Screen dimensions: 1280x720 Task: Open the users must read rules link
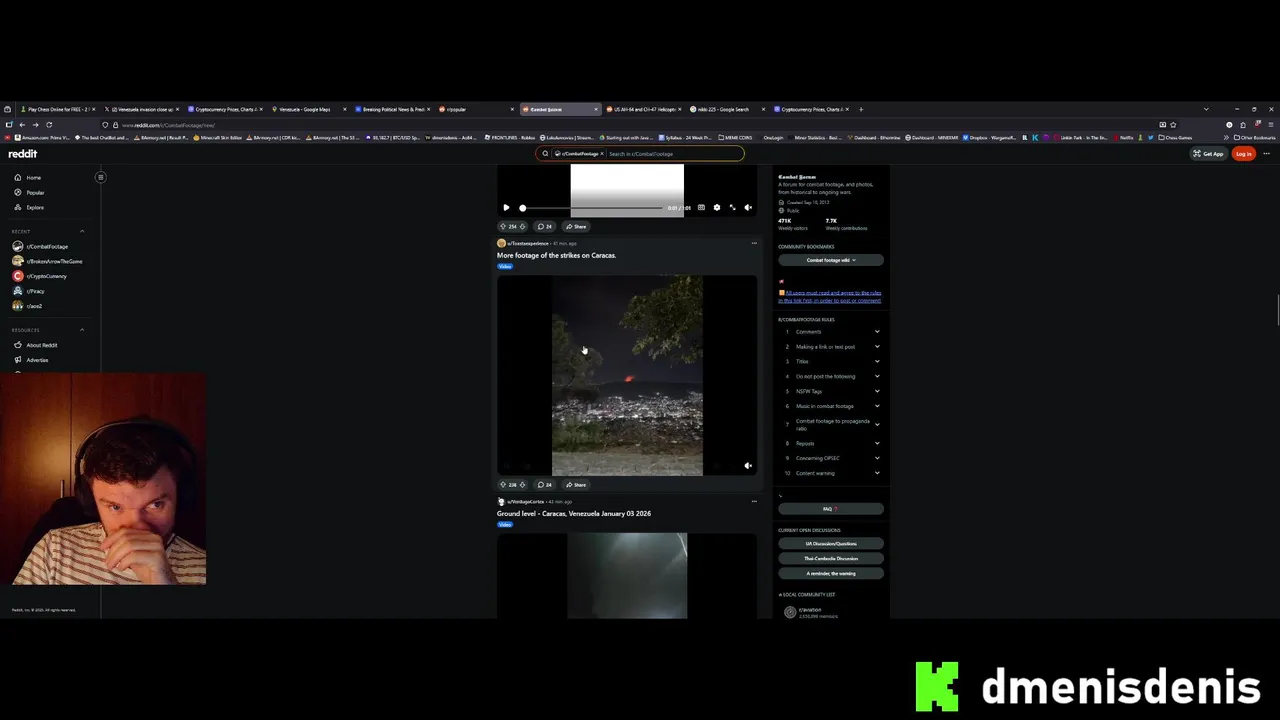coord(831,296)
